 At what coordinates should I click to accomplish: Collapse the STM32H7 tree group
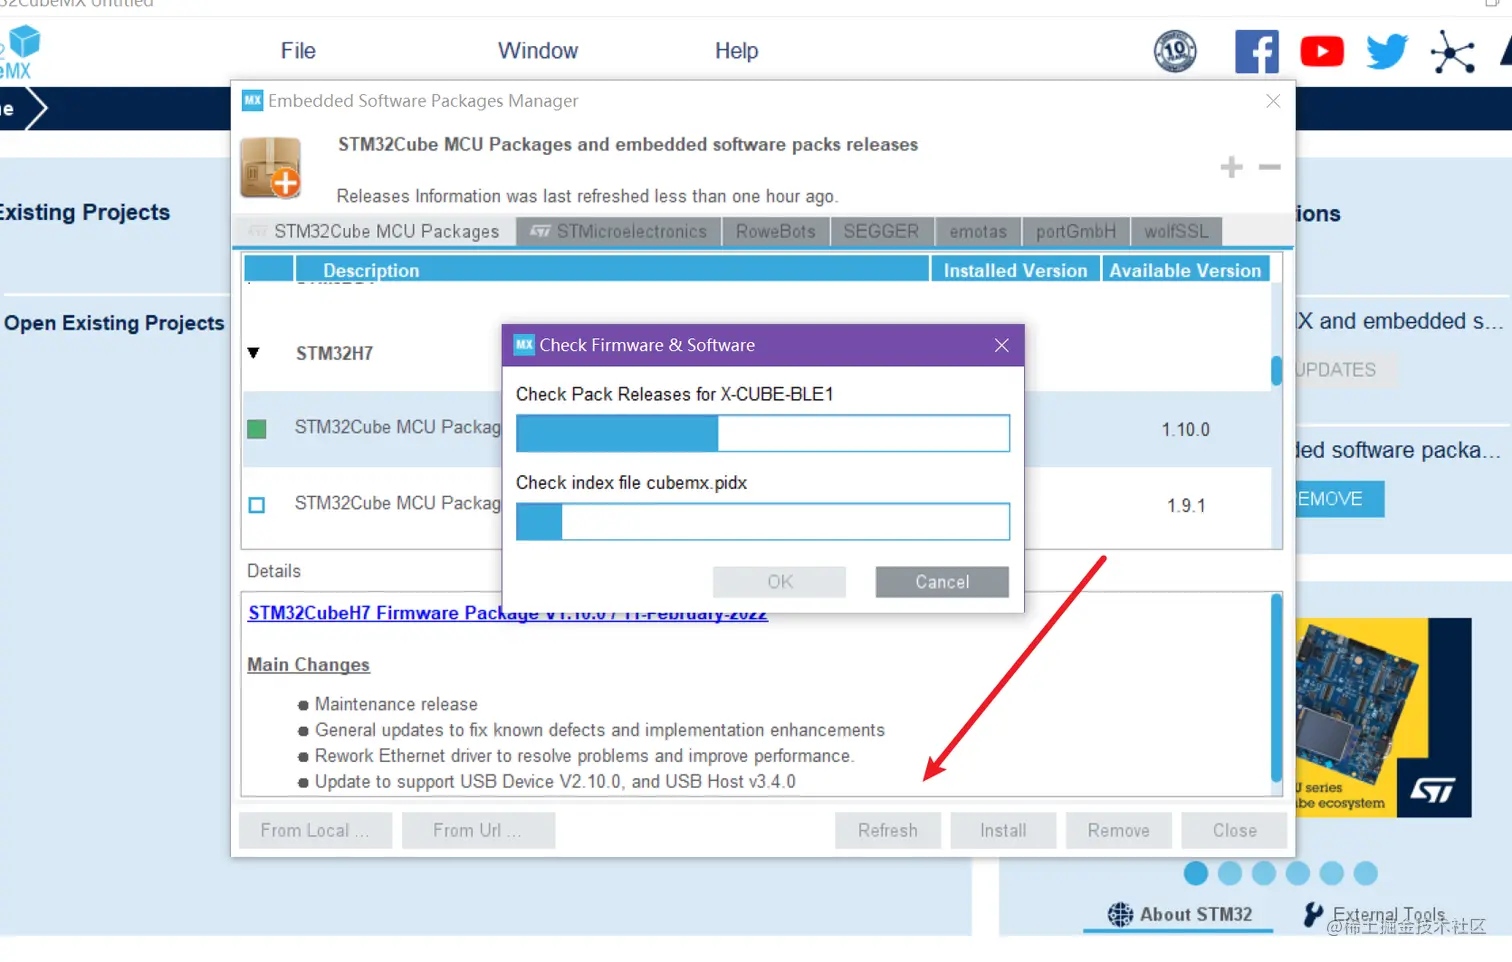[x=253, y=353]
